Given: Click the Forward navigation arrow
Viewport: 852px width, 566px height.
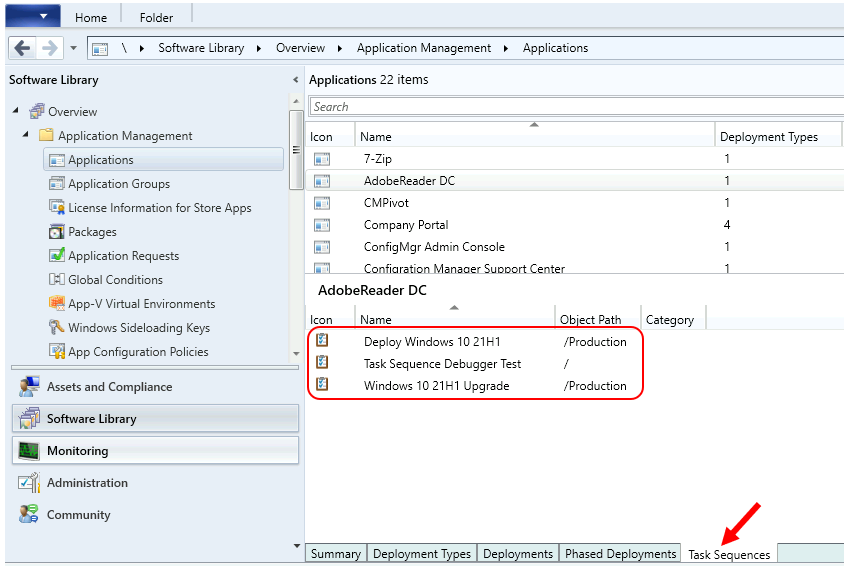Looking at the screenshot, I should pyautogui.click(x=50, y=48).
